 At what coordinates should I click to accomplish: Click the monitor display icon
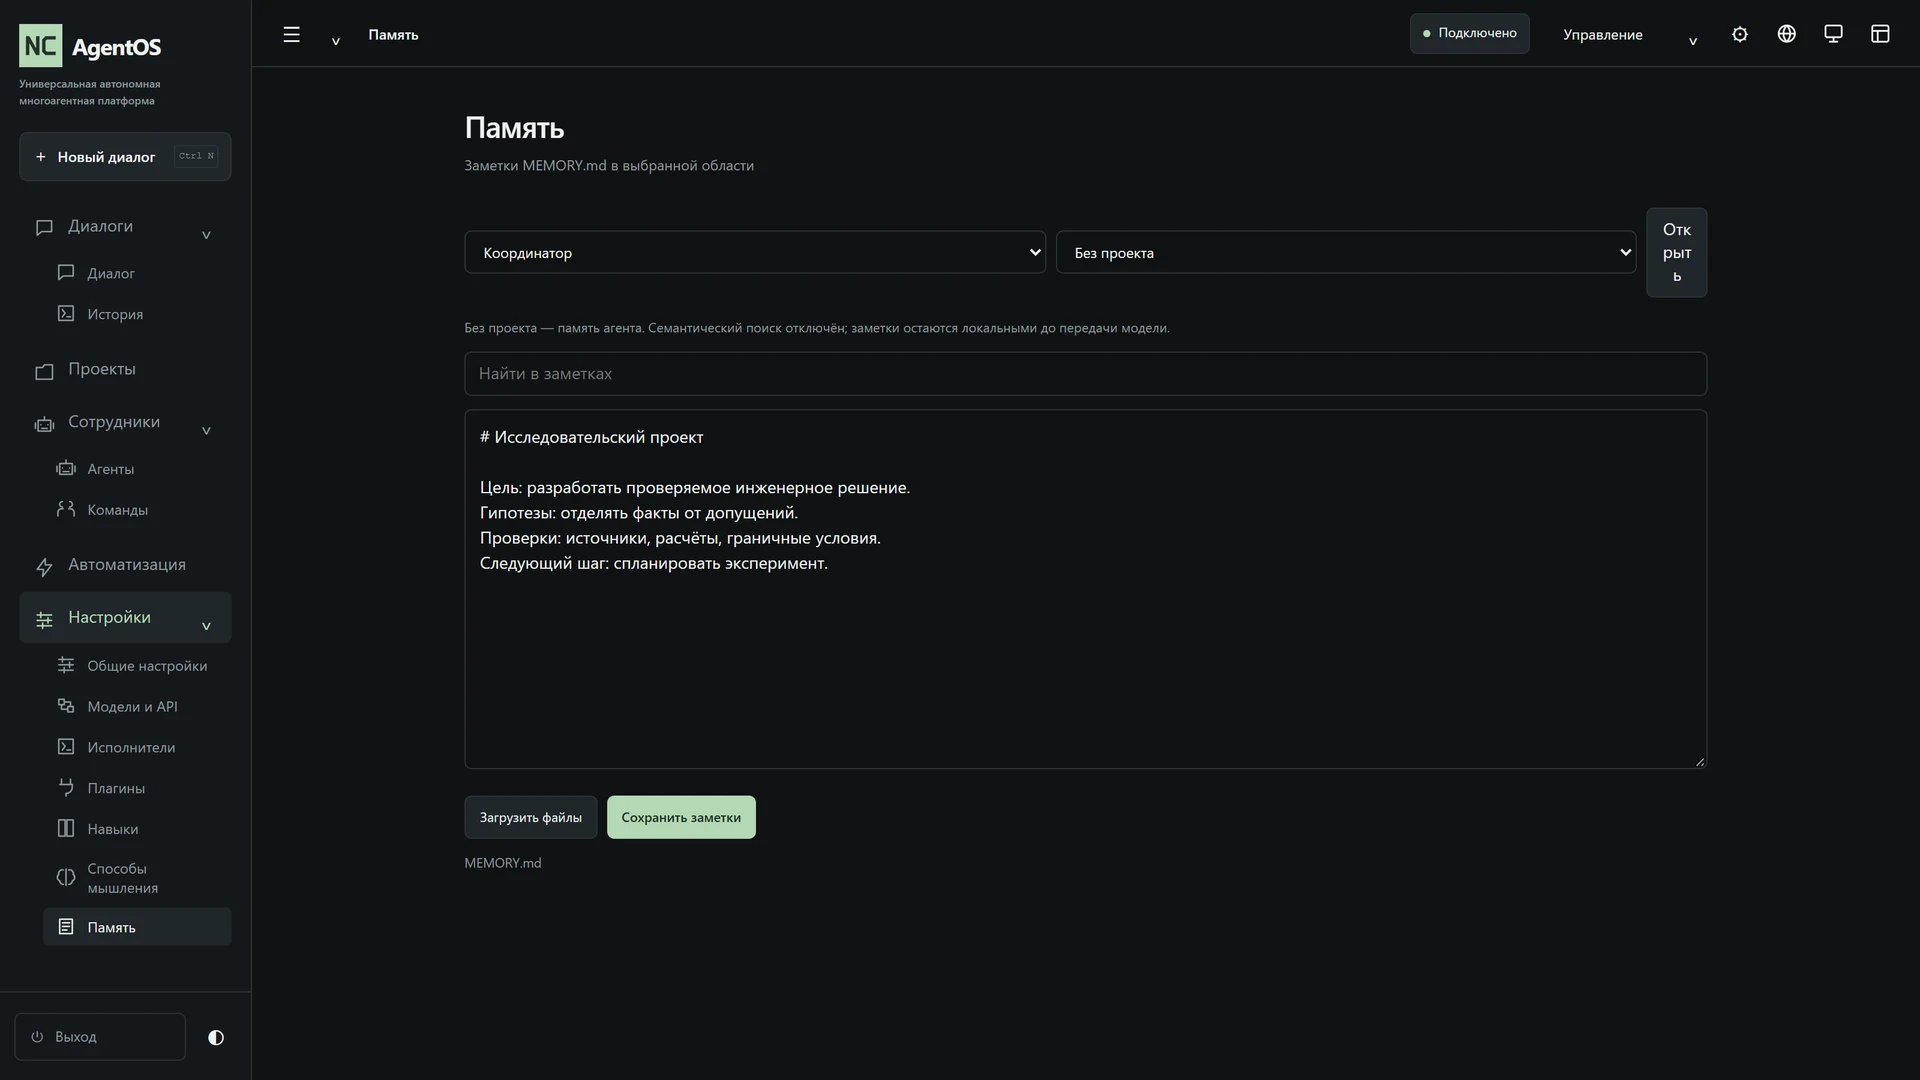[1833, 34]
